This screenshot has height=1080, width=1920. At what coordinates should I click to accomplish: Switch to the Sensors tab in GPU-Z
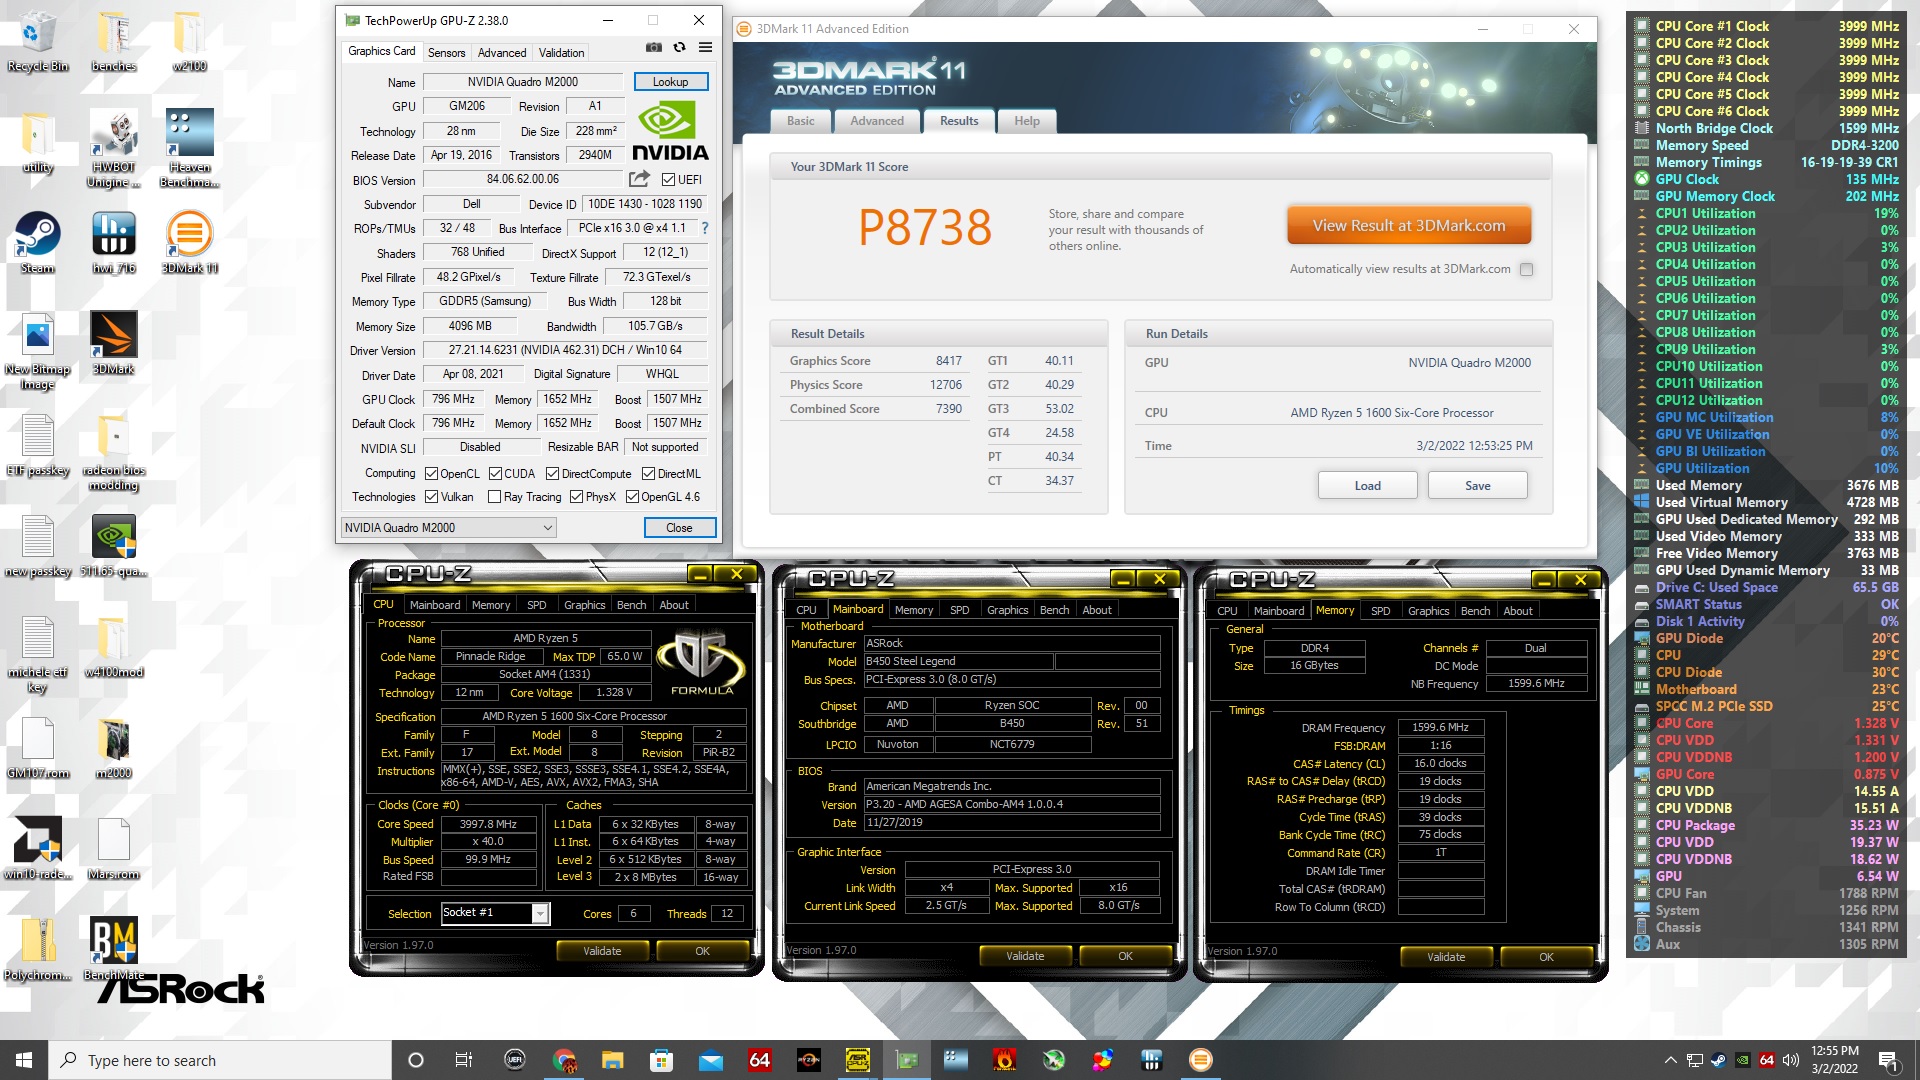(446, 53)
